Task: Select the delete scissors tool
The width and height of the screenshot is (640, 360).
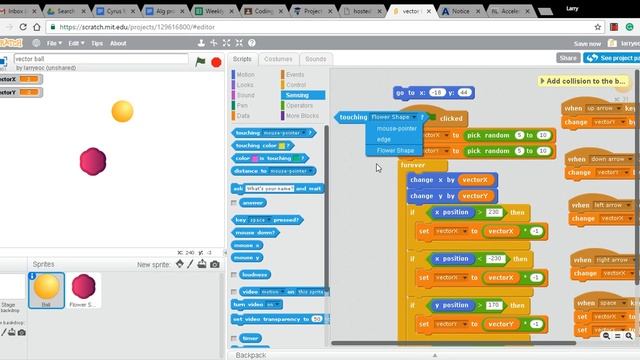Action: coord(213,43)
